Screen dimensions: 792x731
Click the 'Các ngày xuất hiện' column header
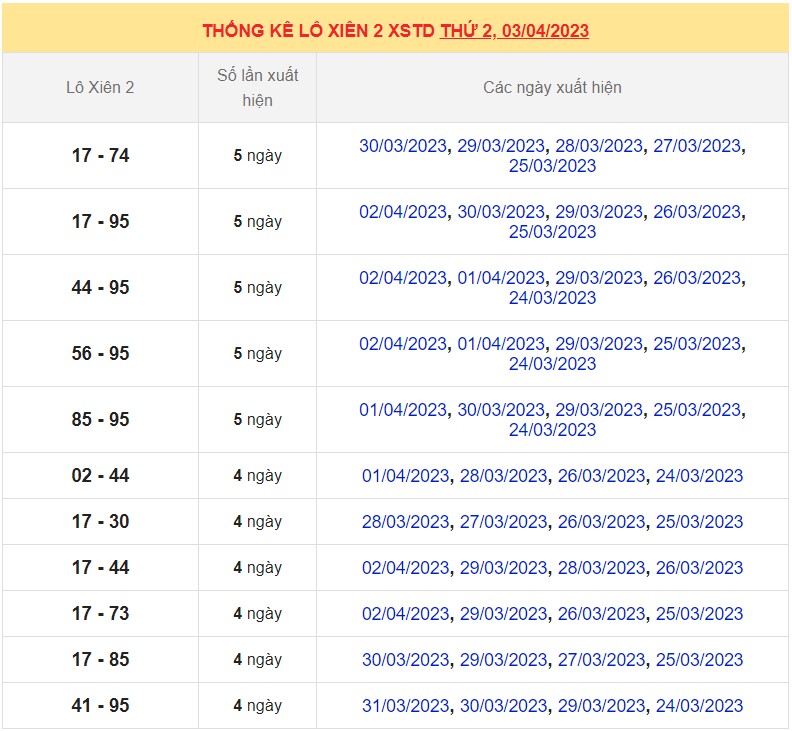(552, 88)
